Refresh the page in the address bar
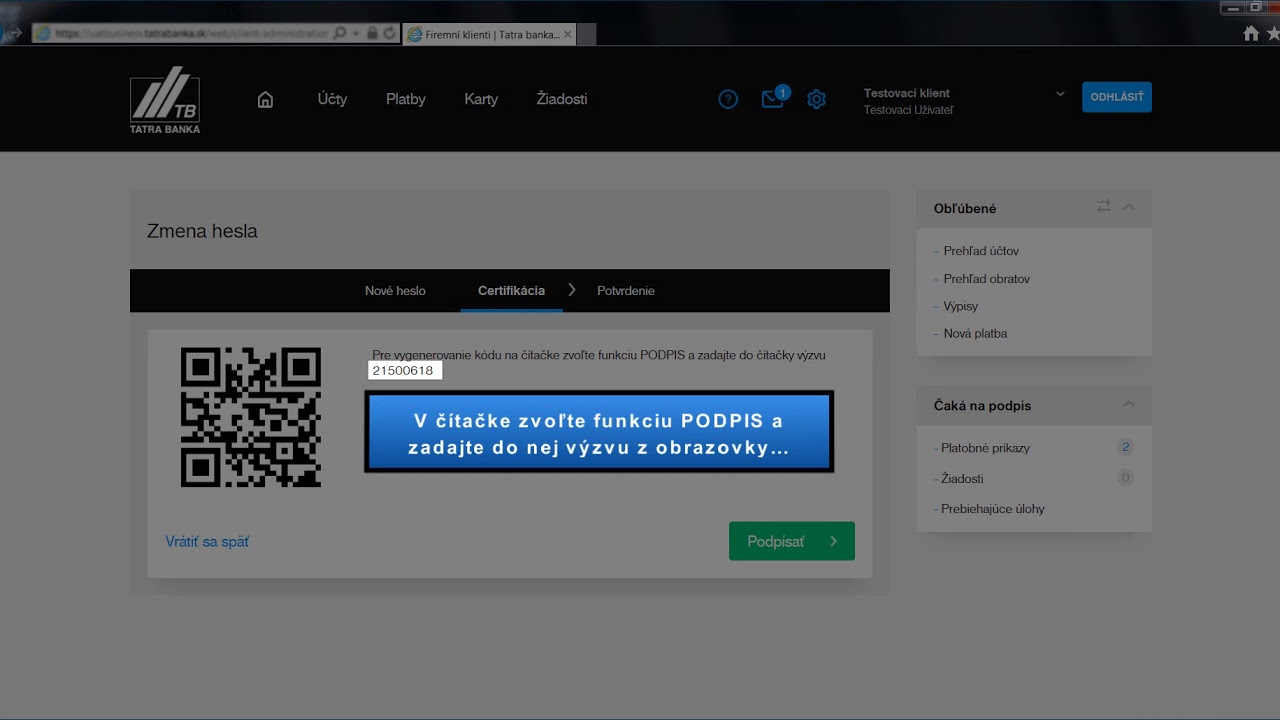The height and width of the screenshot is (720, 1280). 389,33
